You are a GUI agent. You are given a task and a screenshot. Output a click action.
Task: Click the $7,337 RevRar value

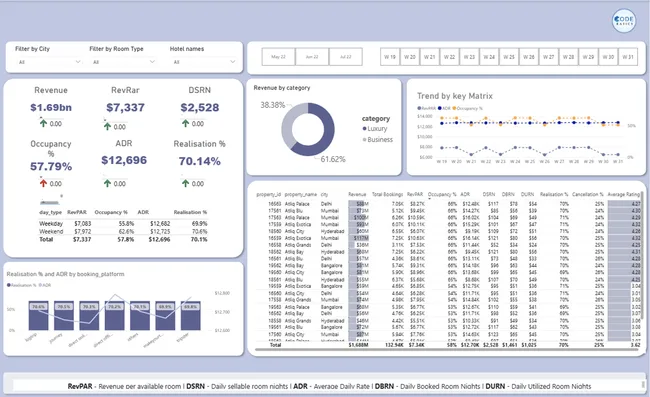click(x=125, y=107)
